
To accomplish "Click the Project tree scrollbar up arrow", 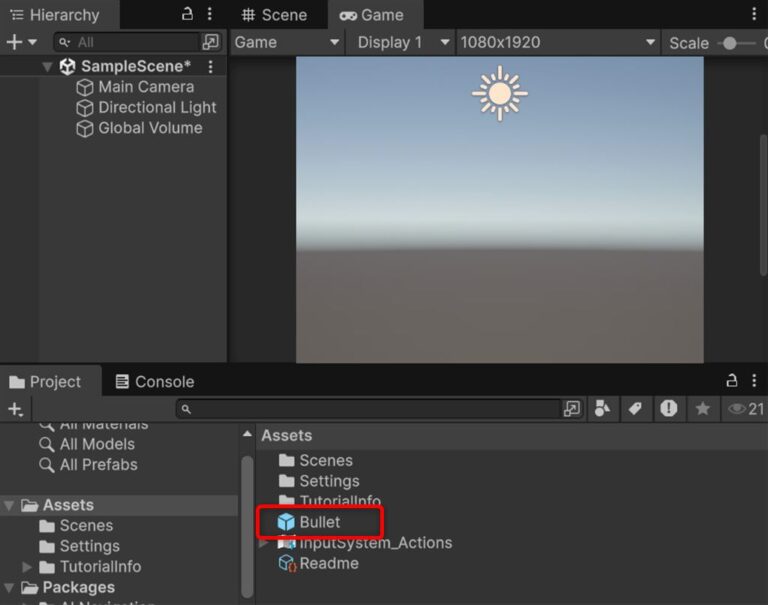I will (x=247, y=434).
